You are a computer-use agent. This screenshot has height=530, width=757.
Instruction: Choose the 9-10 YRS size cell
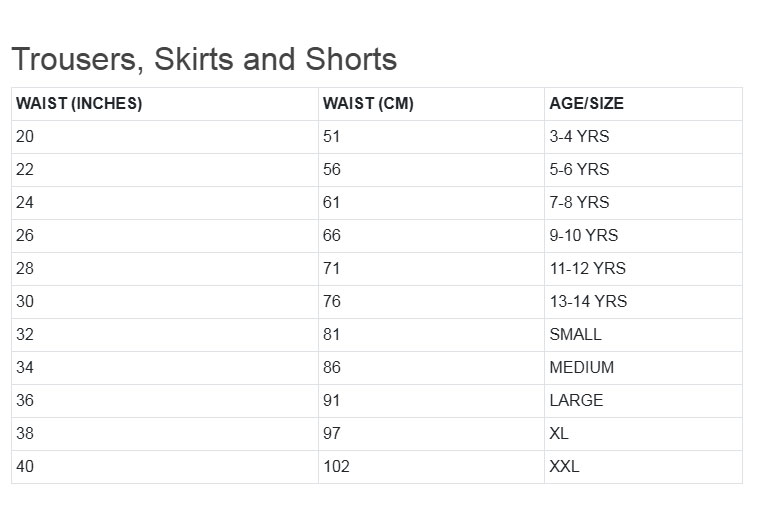pyautogui.click(x=584, y=235)
